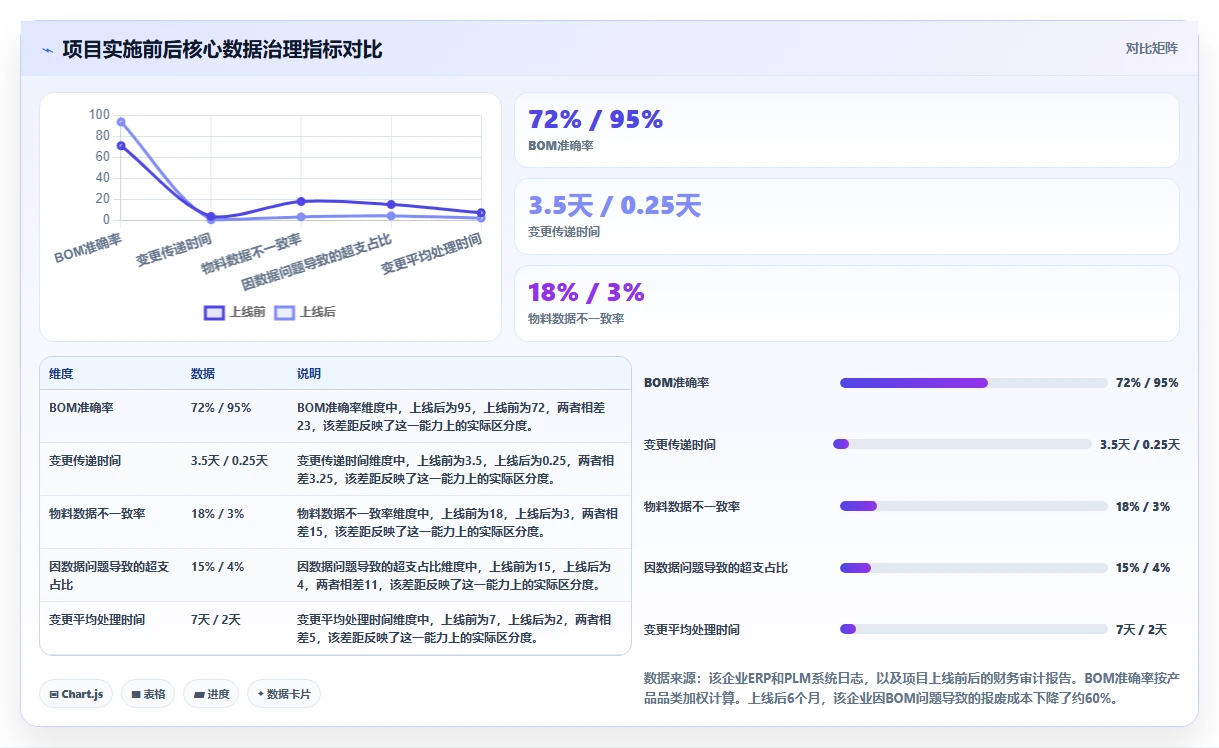Click the 因数据问题导致的超支占比 progress bar
The width and height of the screenshot is (1219, 748).
pyautogui.click(x=973, y=568)
